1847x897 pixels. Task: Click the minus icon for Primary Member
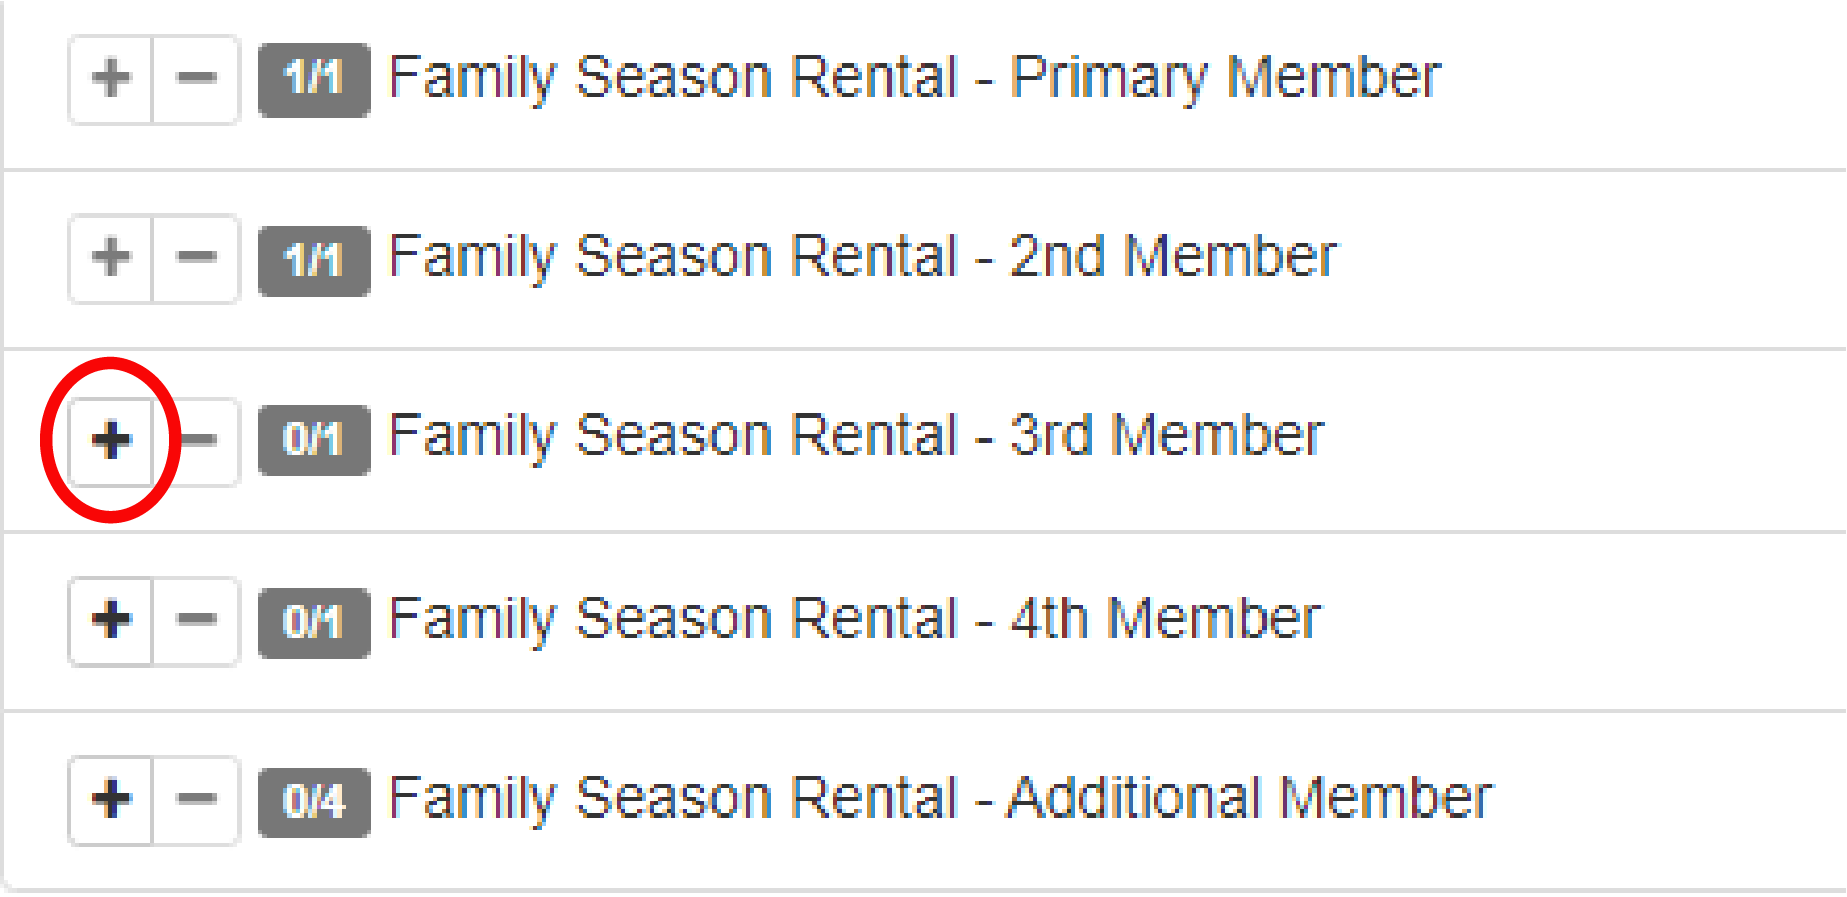pos(196,78)
